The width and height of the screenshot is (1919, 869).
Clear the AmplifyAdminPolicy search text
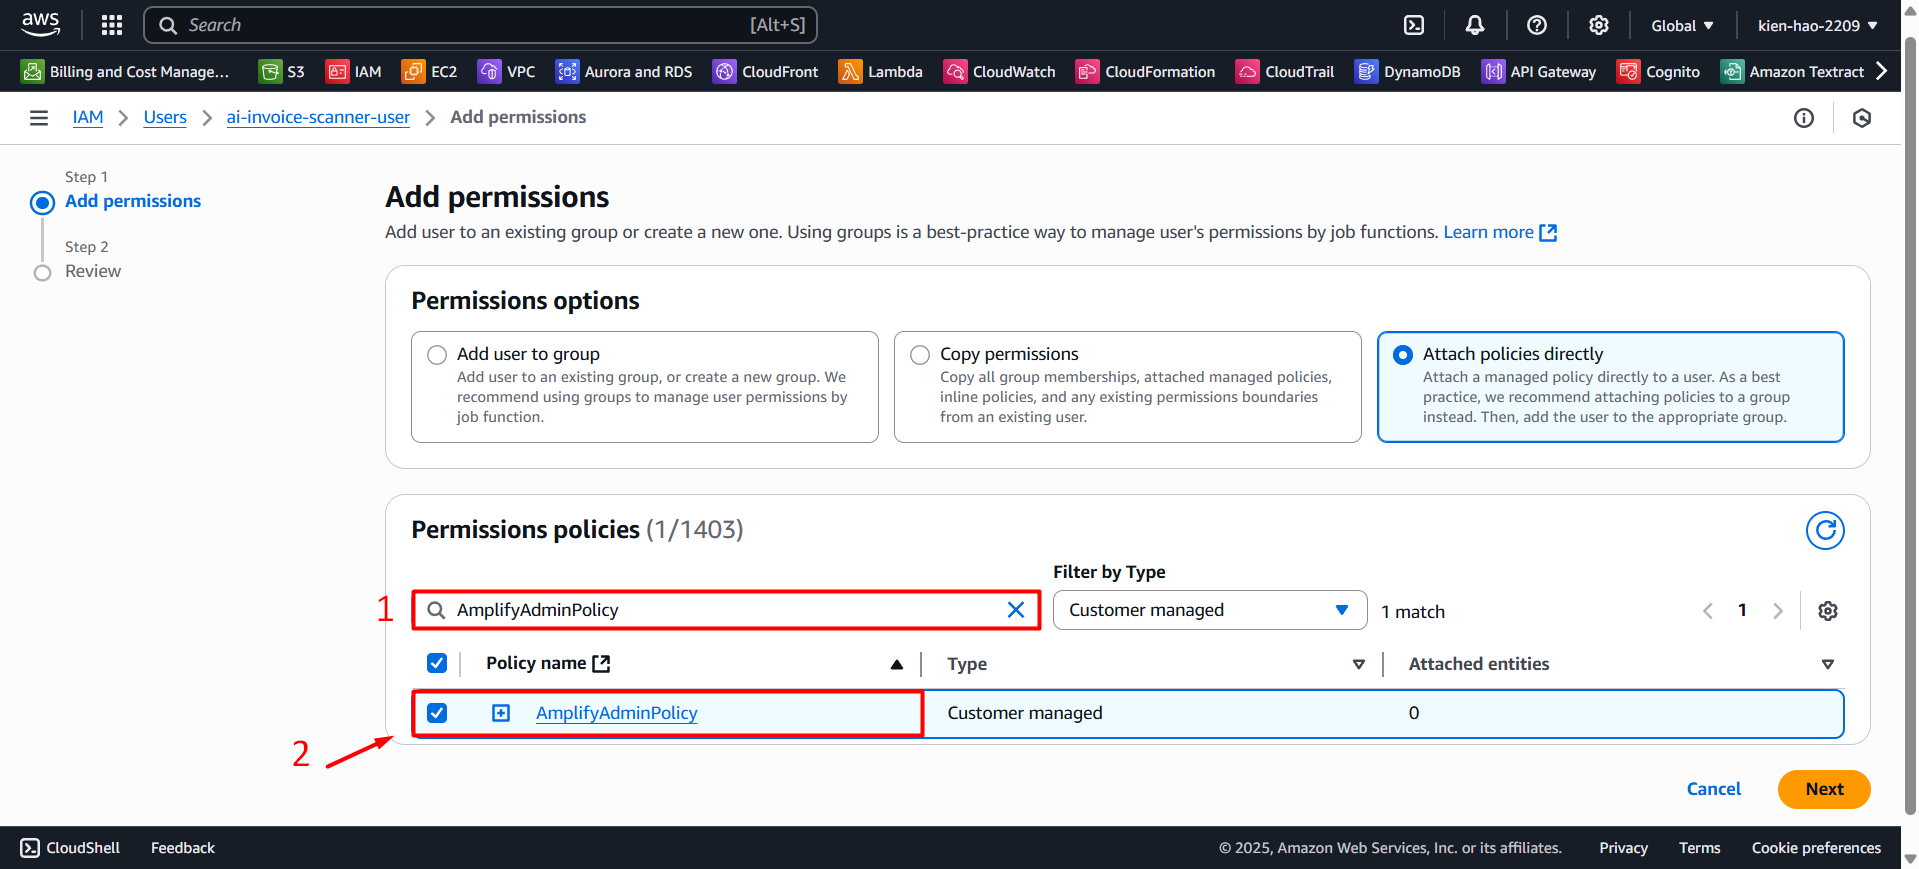(1016, 610)
